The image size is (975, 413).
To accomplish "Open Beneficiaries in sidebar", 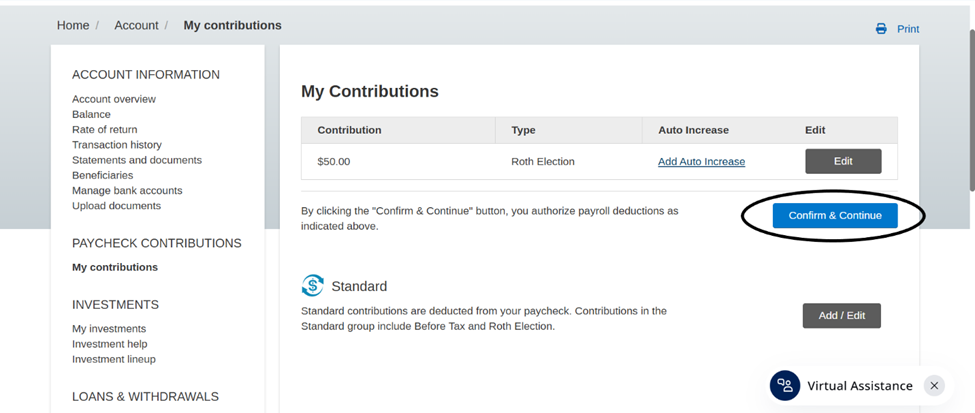I will (103, 175).
